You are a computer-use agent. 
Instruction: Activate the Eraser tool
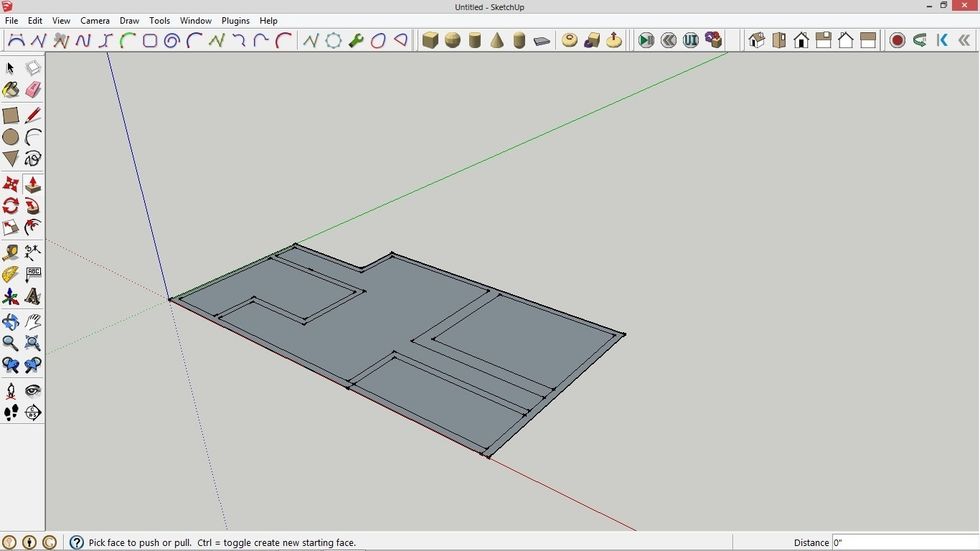point(33,90)
